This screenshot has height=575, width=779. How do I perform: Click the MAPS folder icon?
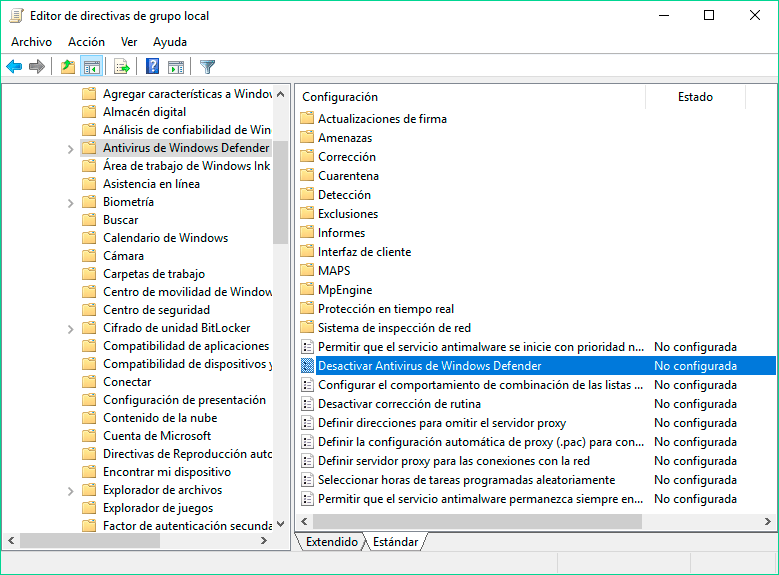coord(308,270)
